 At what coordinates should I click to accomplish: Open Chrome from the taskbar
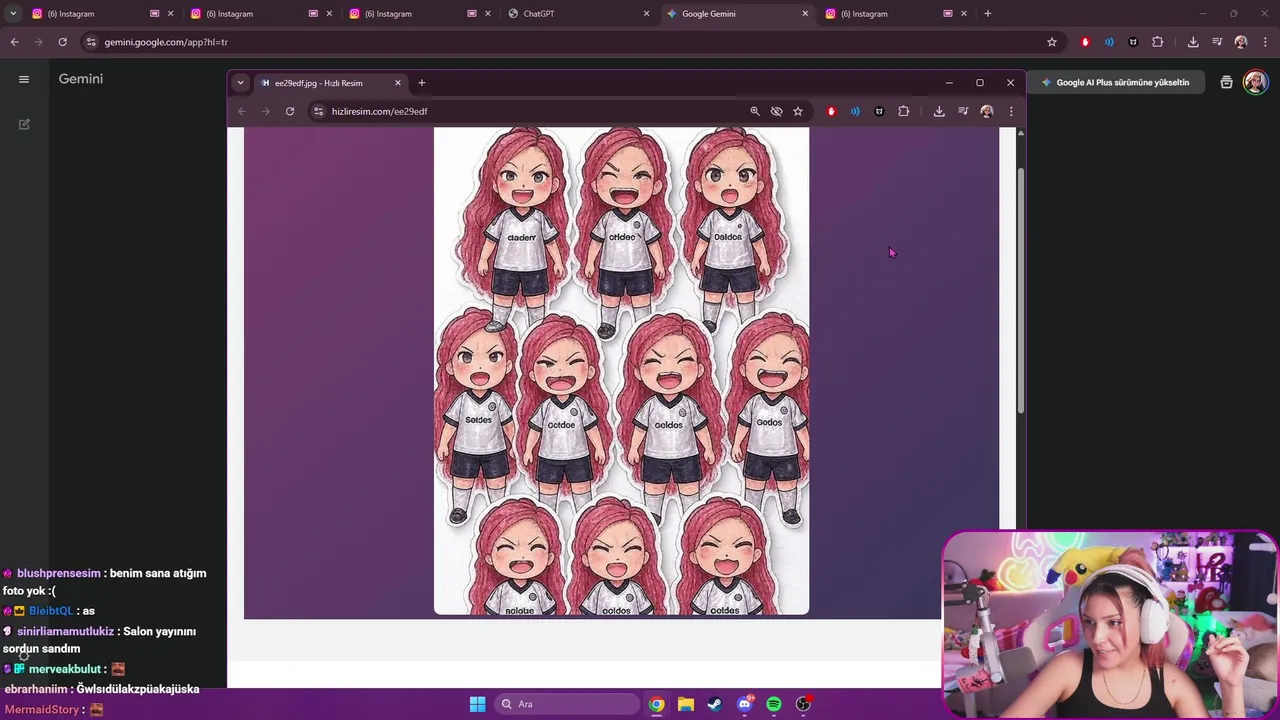(x=656, y=704)
